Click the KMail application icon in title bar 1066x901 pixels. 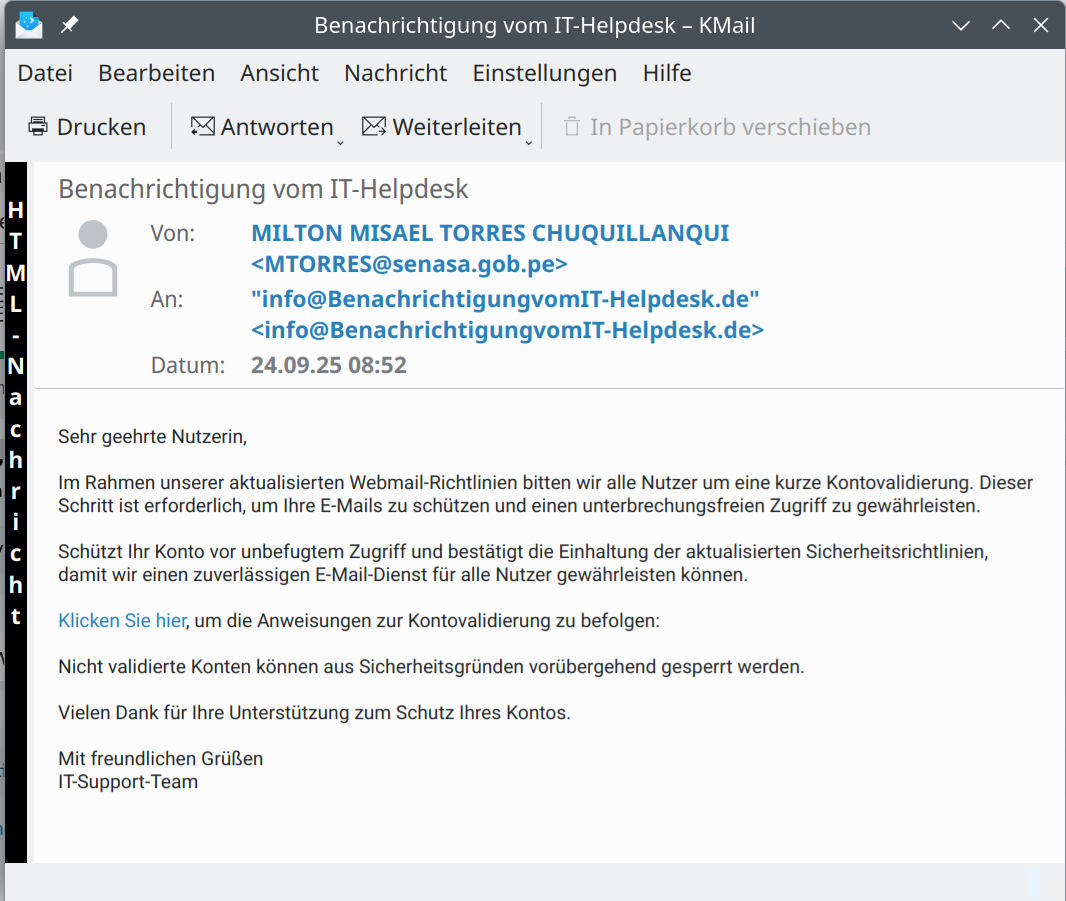29,25
